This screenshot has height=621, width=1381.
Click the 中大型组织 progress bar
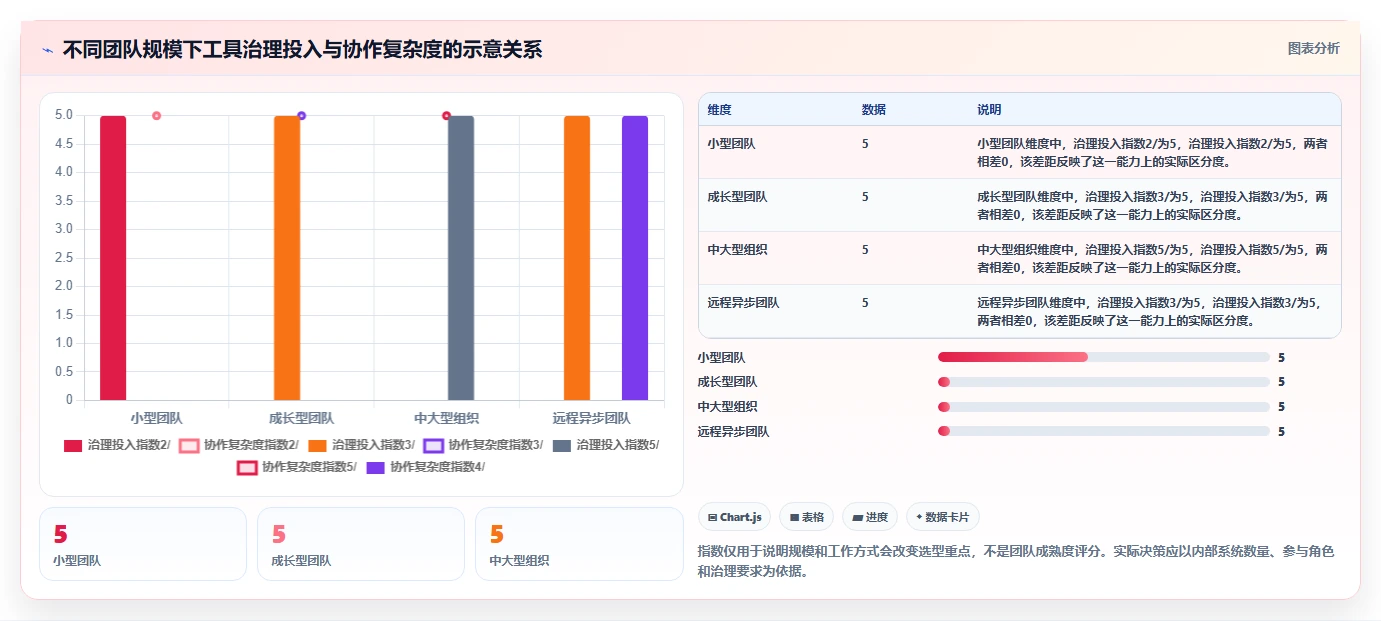coord(1104,407)
